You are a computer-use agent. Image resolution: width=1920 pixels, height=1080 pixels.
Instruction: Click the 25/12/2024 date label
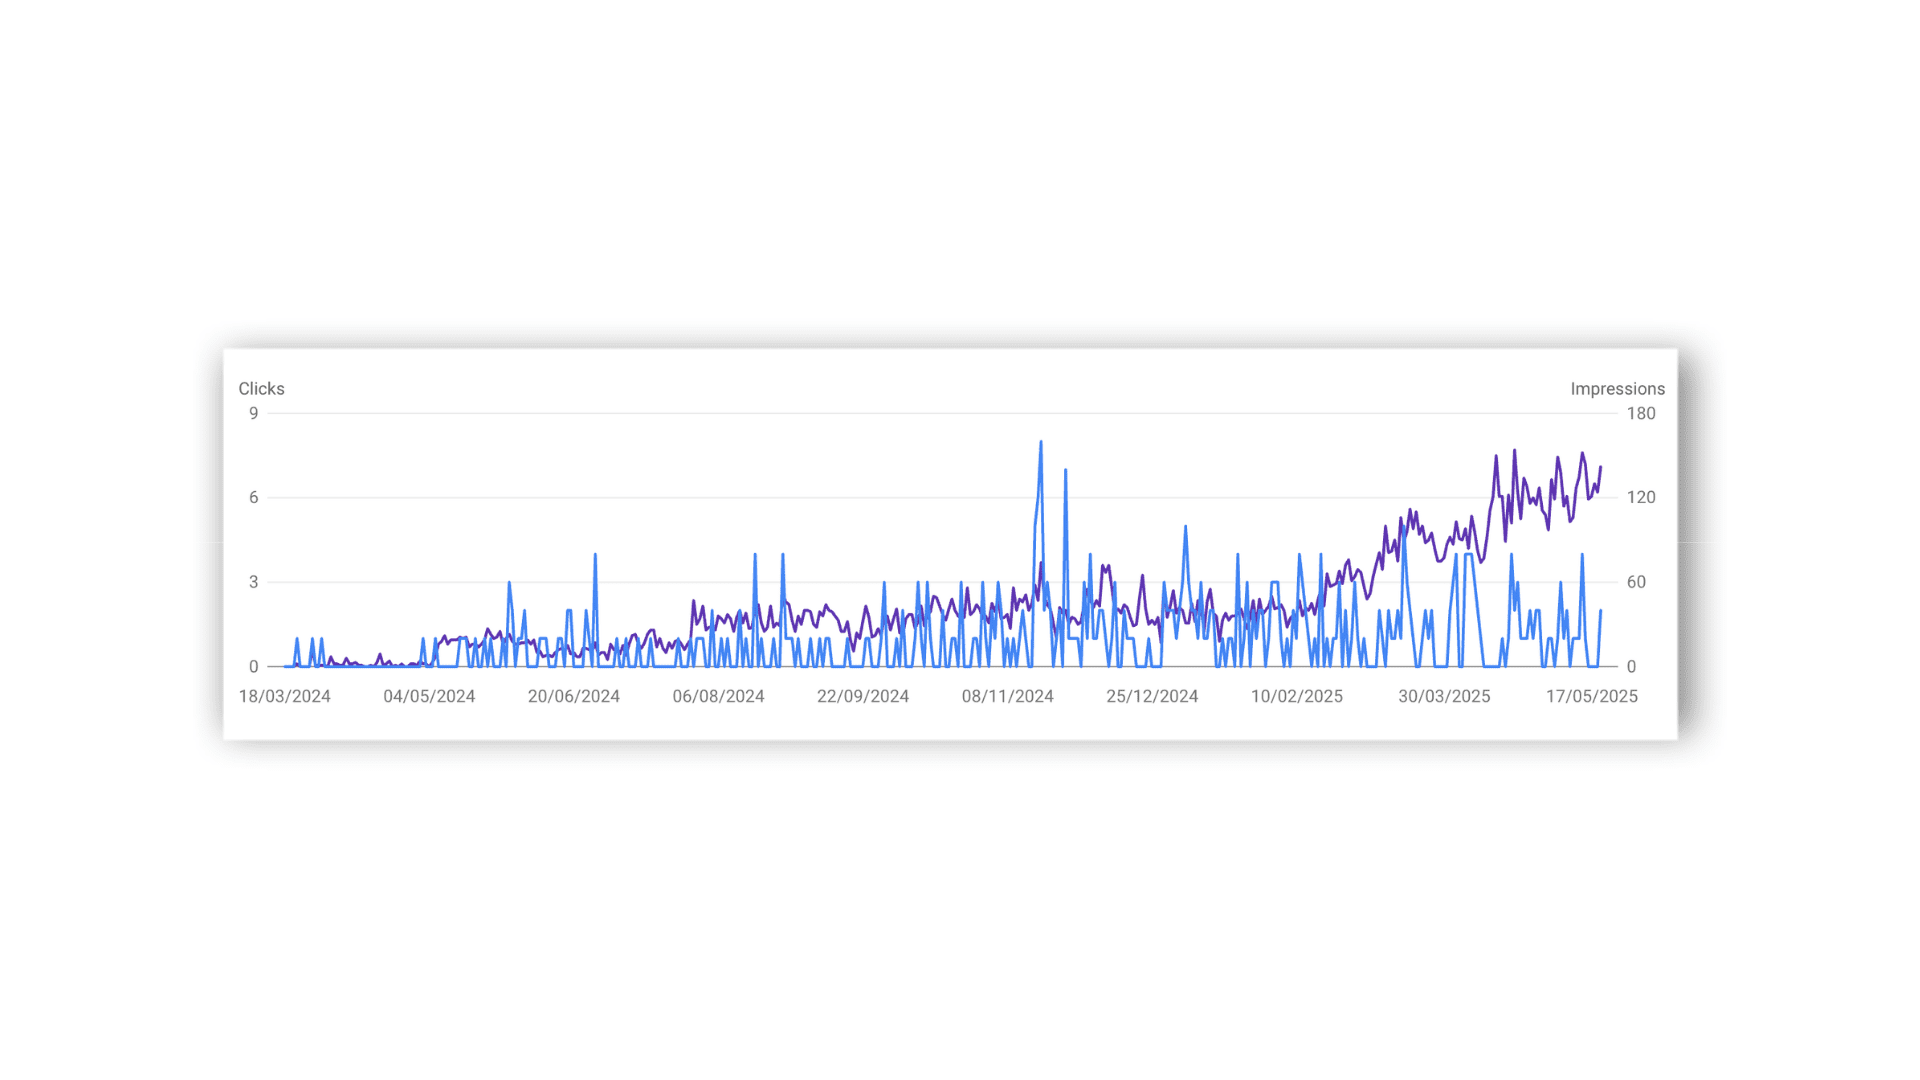click(1152, 696)
